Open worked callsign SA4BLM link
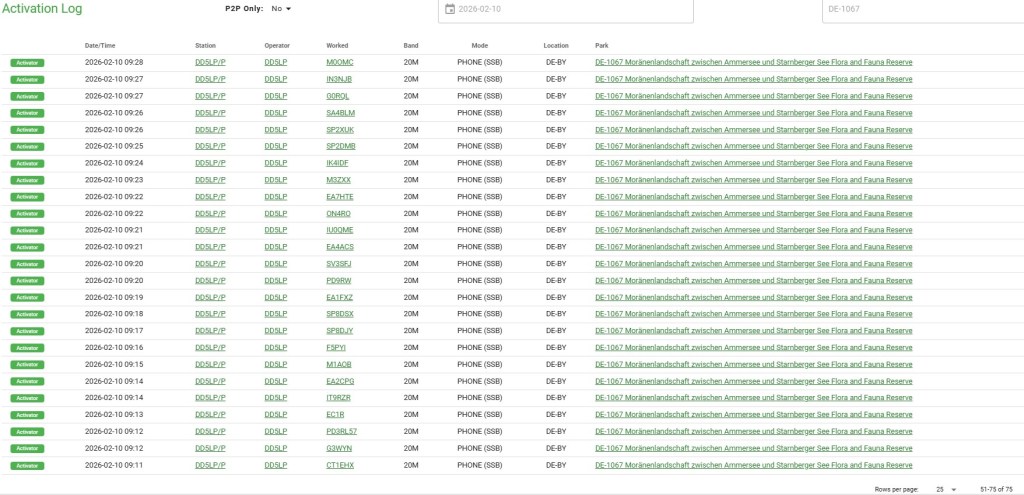This screenshot has width=1024, height=495. click(340, 113)
